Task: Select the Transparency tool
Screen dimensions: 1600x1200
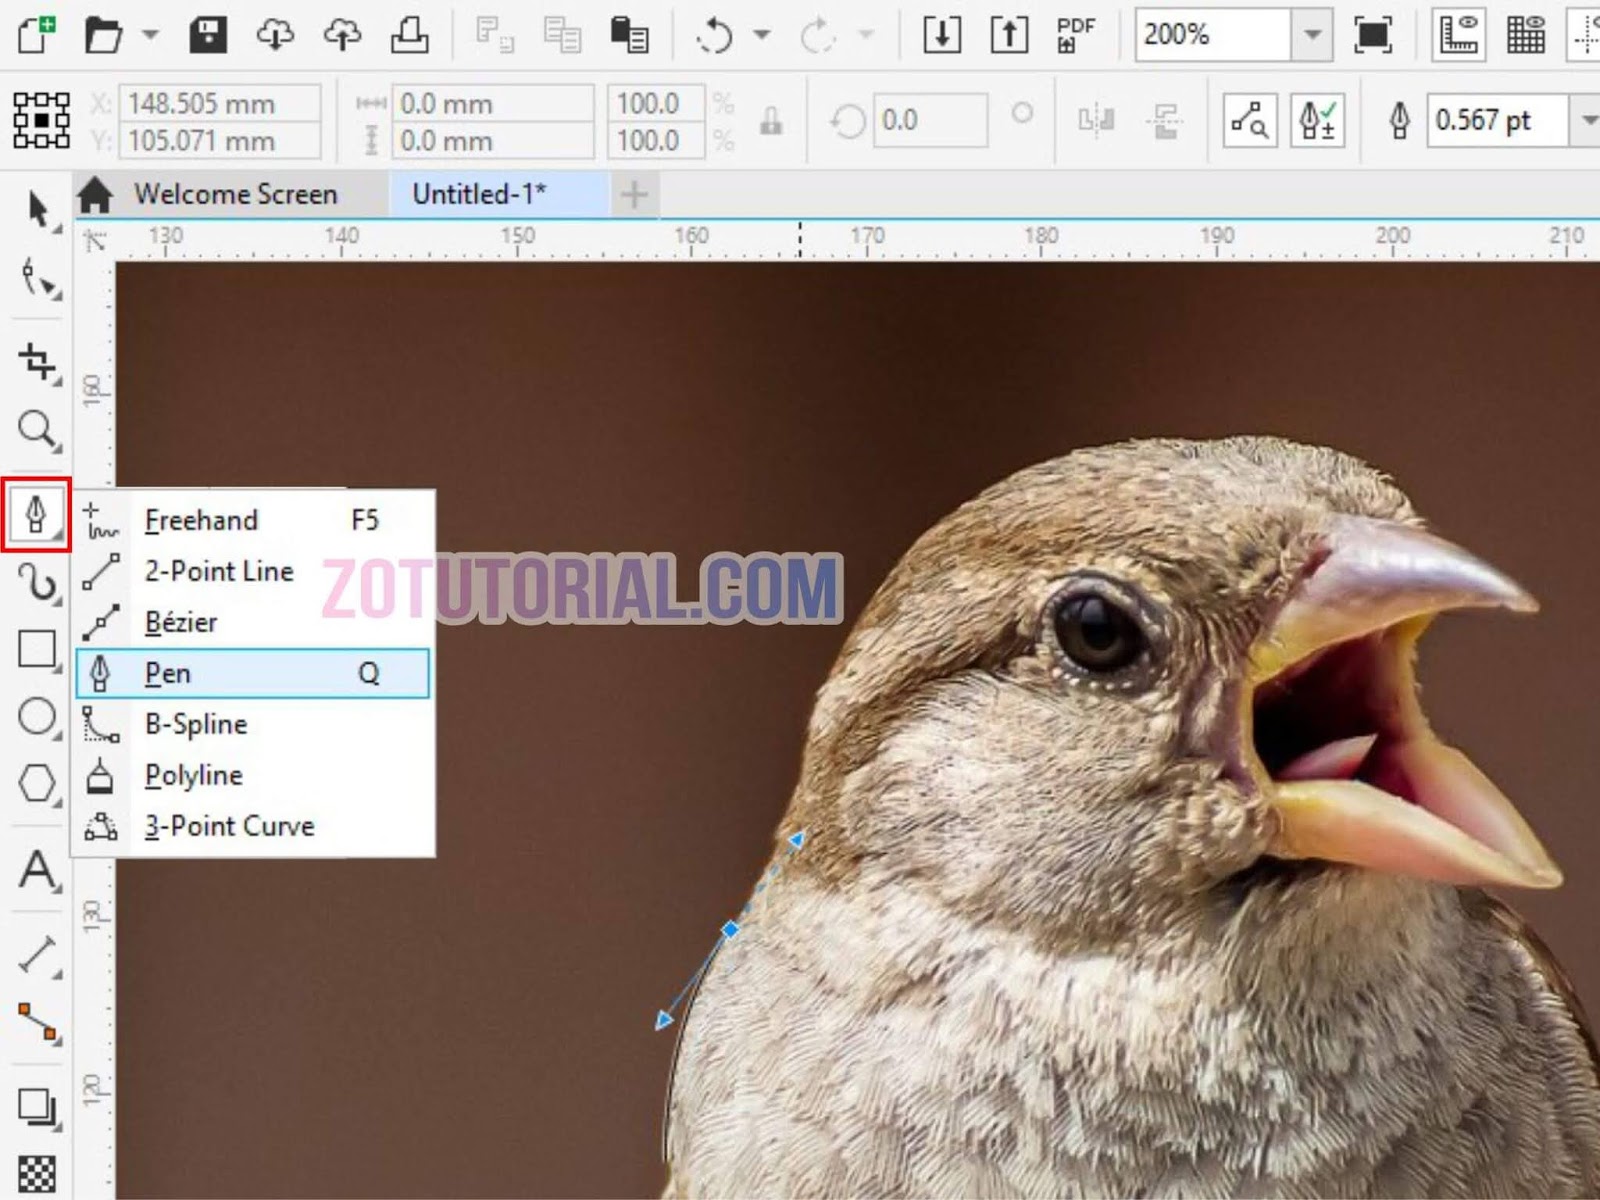Action: pyautogui.click(x=38, y=1174)
